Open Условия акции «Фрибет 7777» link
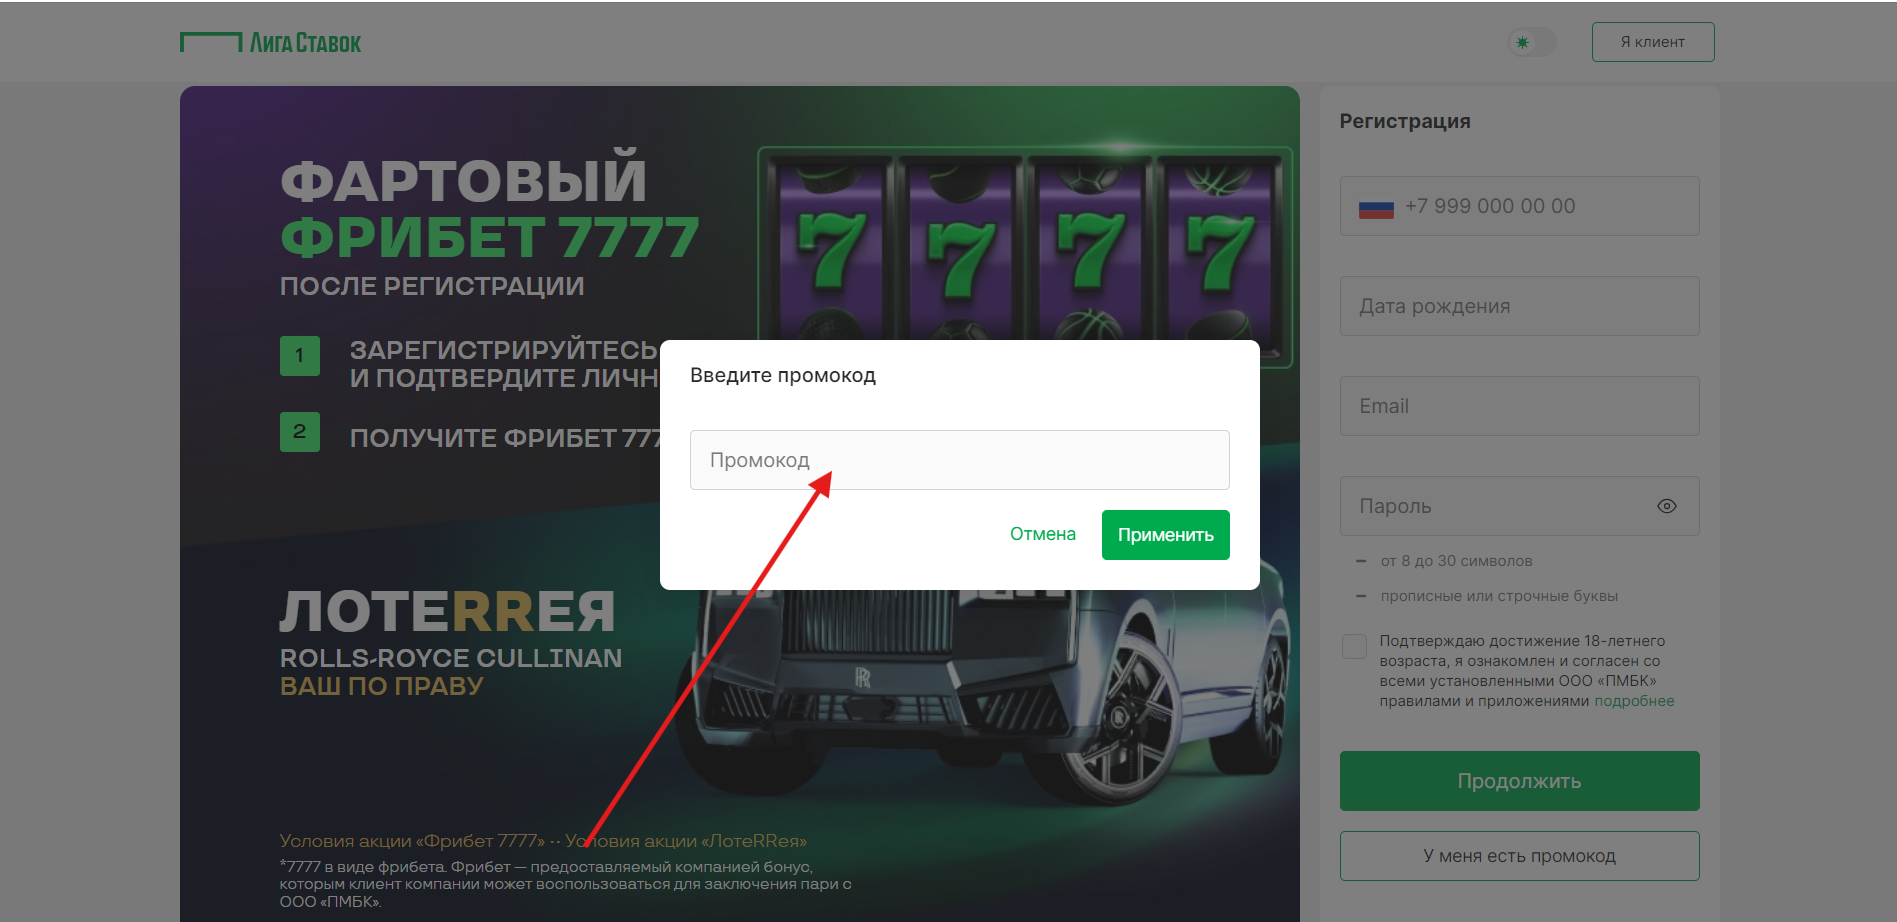 (412, 841)
